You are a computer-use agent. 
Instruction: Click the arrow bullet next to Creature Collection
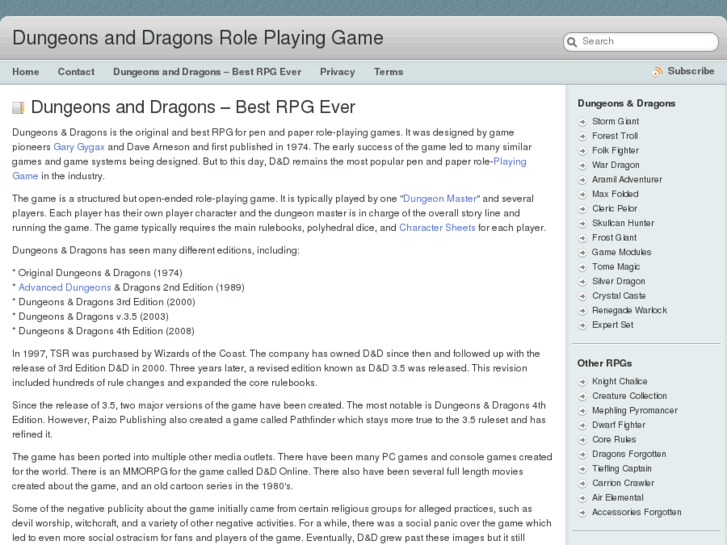[x=582, y=396]
